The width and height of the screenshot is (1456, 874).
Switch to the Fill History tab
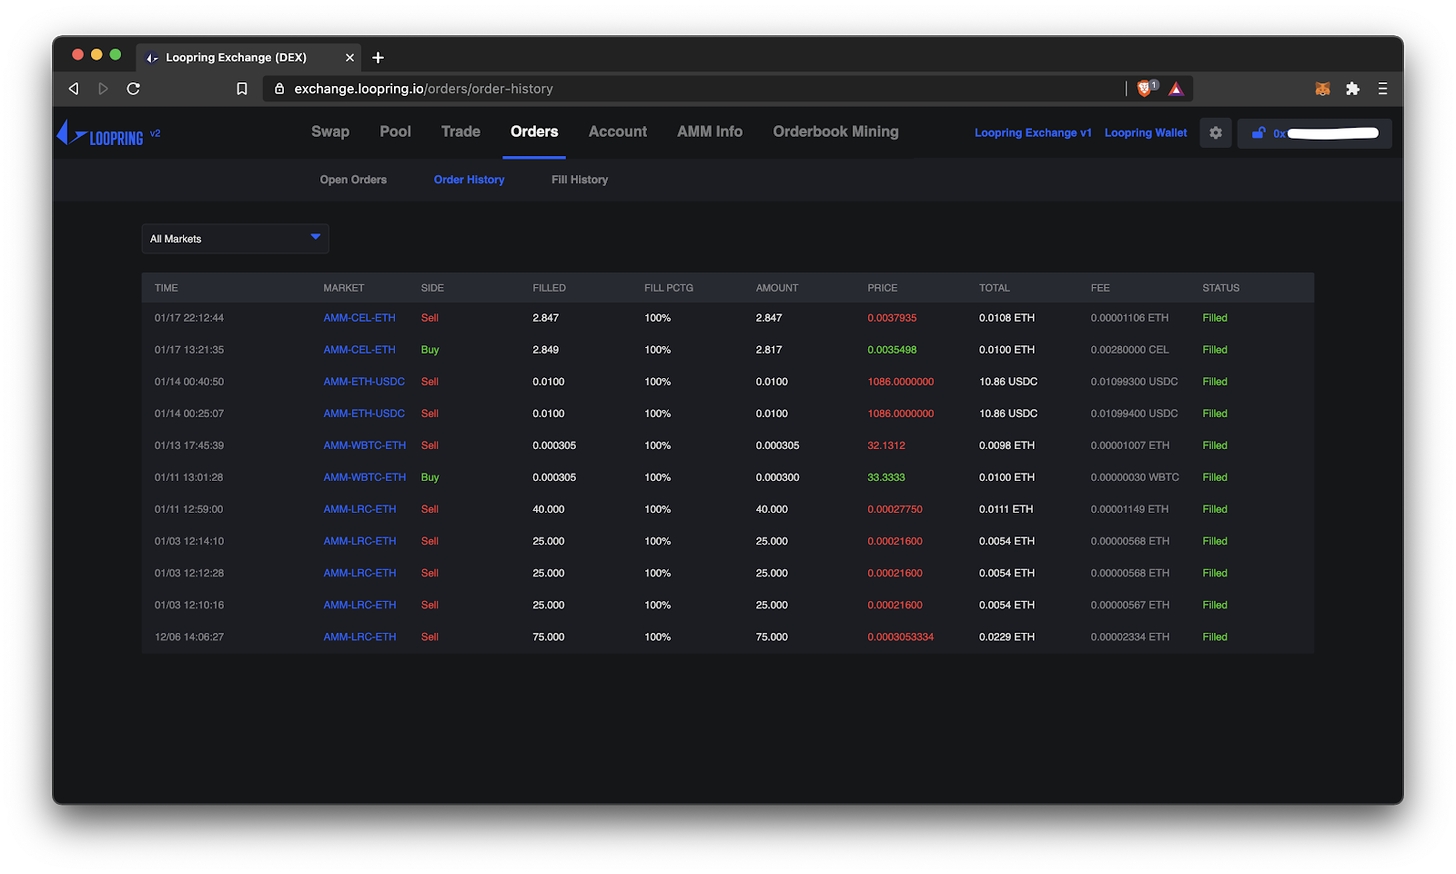pyautogui.click(x=579, y=180)
